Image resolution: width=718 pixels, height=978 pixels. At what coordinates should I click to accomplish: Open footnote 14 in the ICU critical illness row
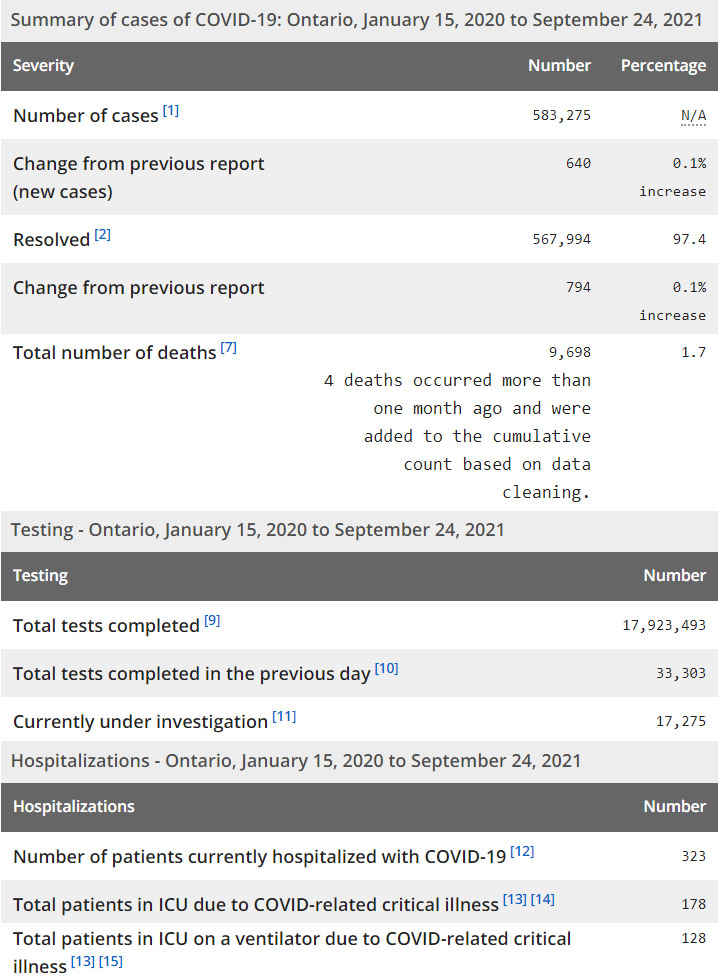542,900
